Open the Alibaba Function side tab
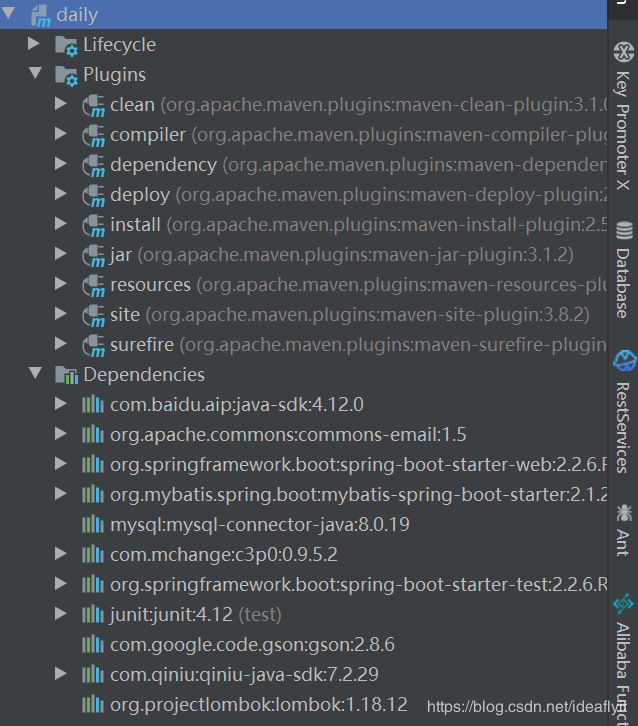The image size is (638, 726). pos(623,660)
